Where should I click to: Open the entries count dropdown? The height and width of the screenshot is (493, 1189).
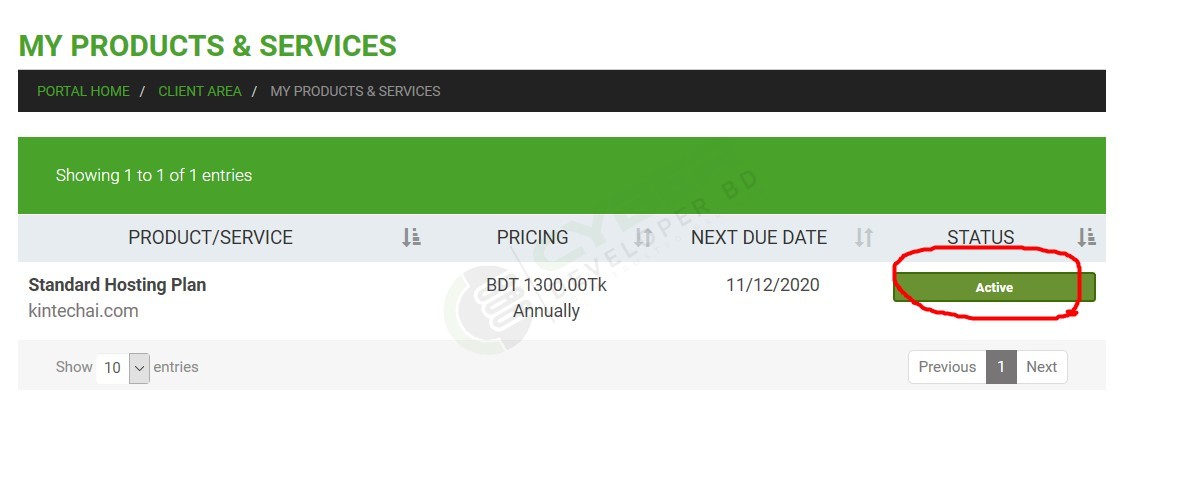123,368
